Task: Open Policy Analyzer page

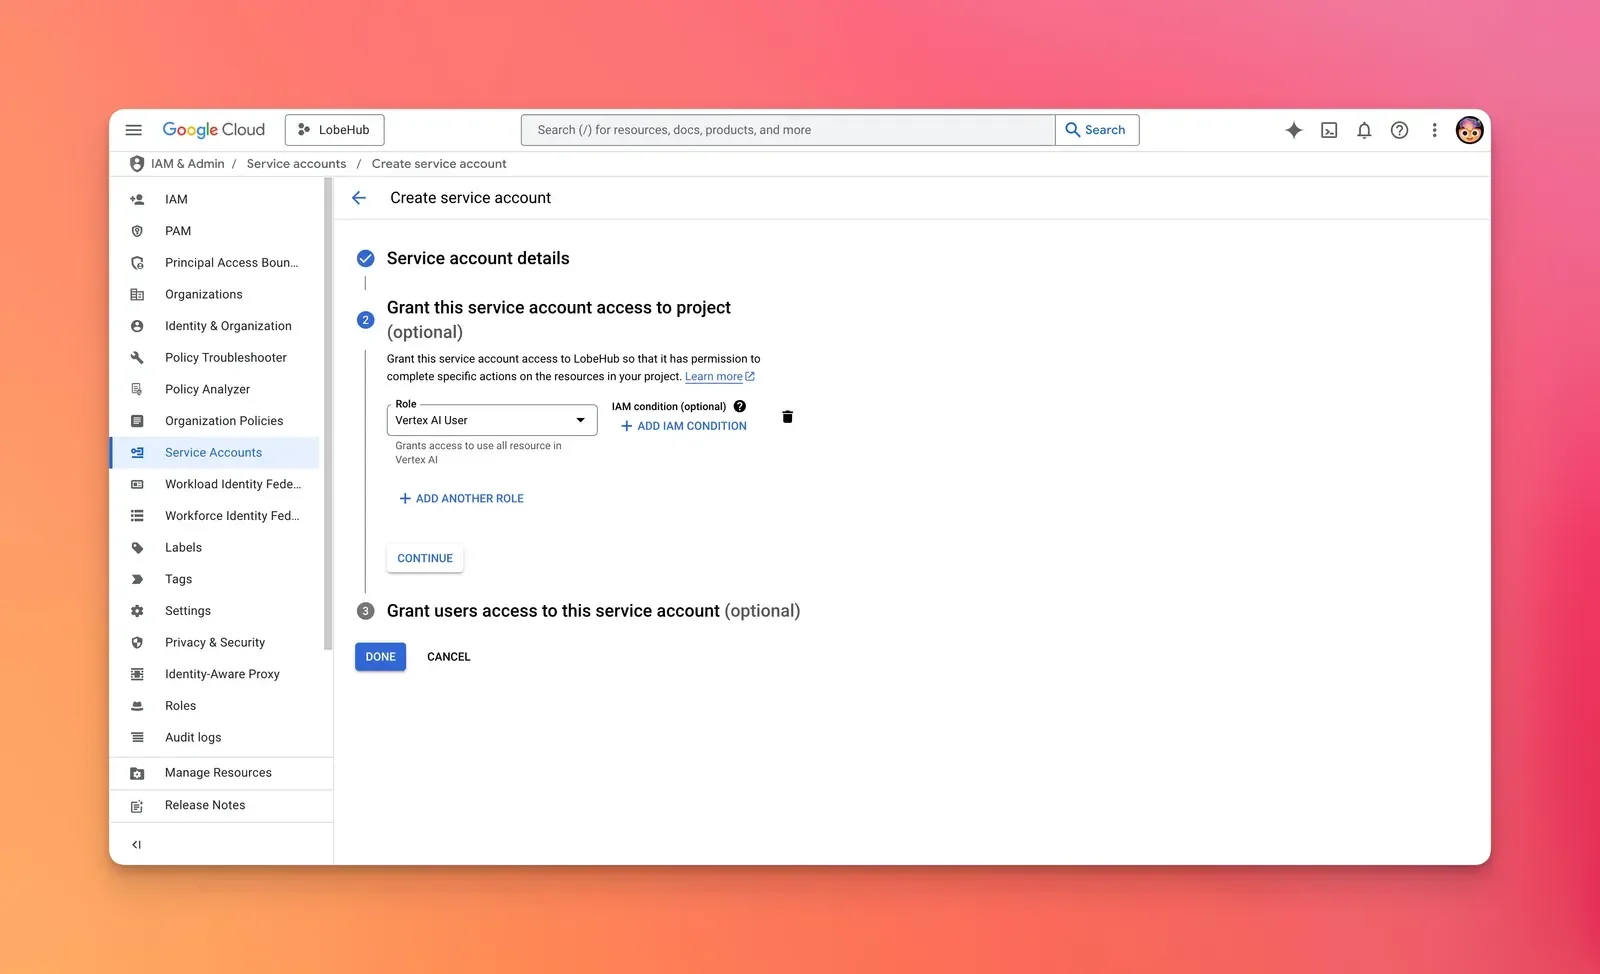Action: (215, 389)
